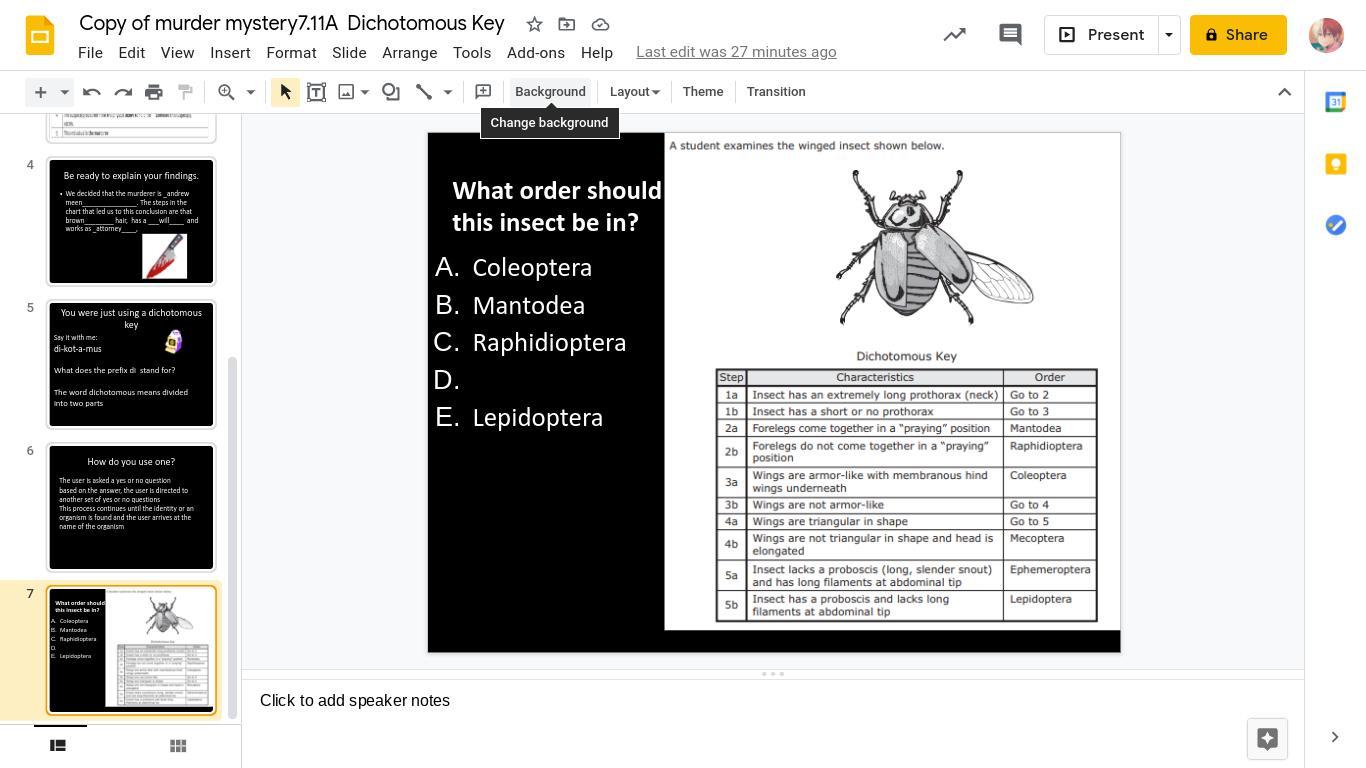Click the speaker notes field
Viewport: 1366px width, 768px height.
click(x=772, y=701)
